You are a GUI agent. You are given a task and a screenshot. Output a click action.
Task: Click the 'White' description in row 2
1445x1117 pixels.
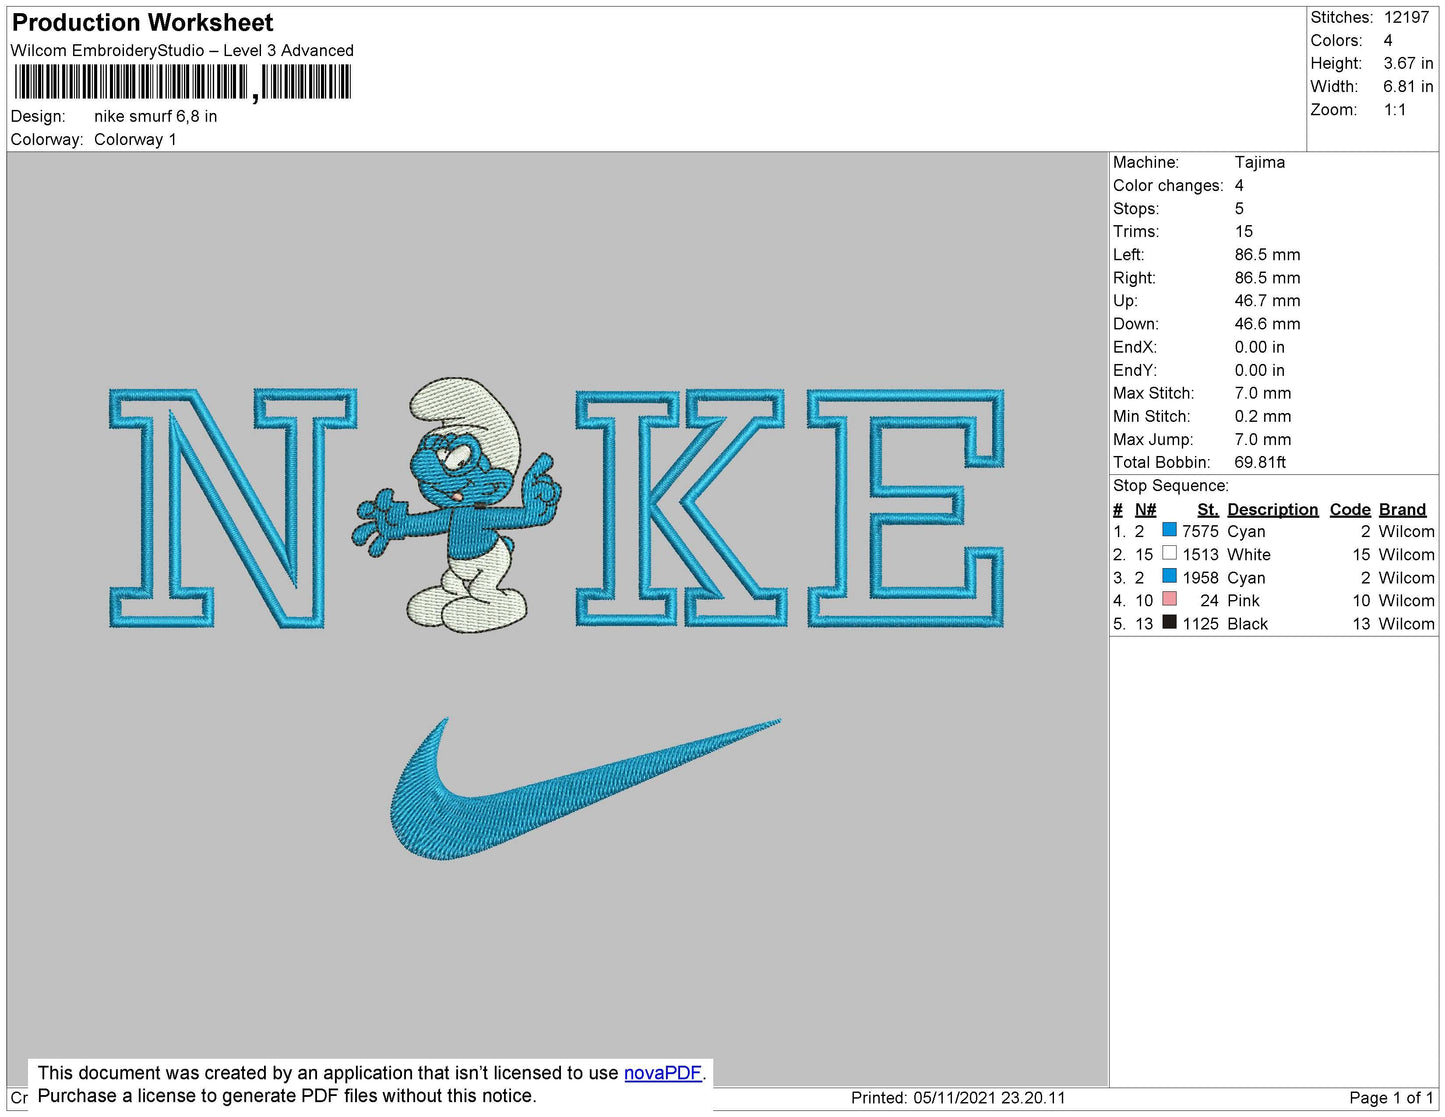coord(1249,555)
